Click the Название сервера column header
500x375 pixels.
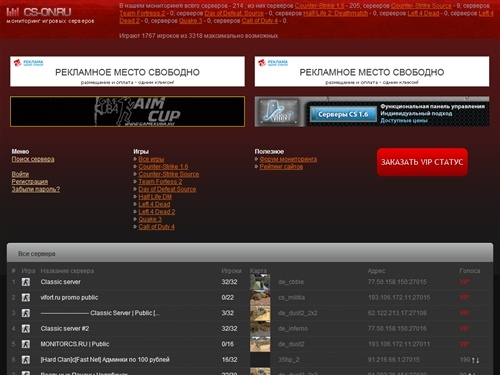(x=67, y=271)
